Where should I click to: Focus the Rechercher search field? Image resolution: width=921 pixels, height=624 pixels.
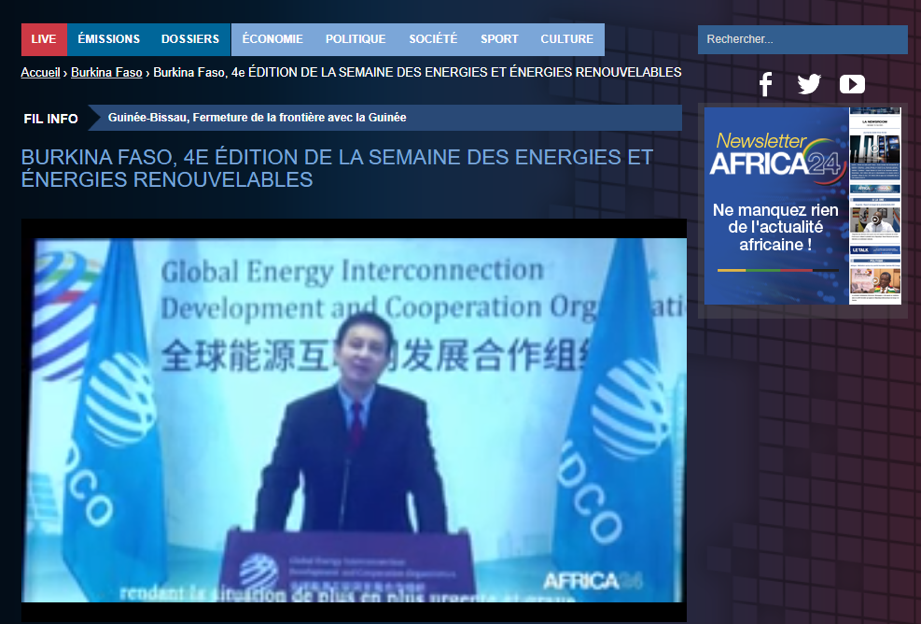click(x=802, y=39)
